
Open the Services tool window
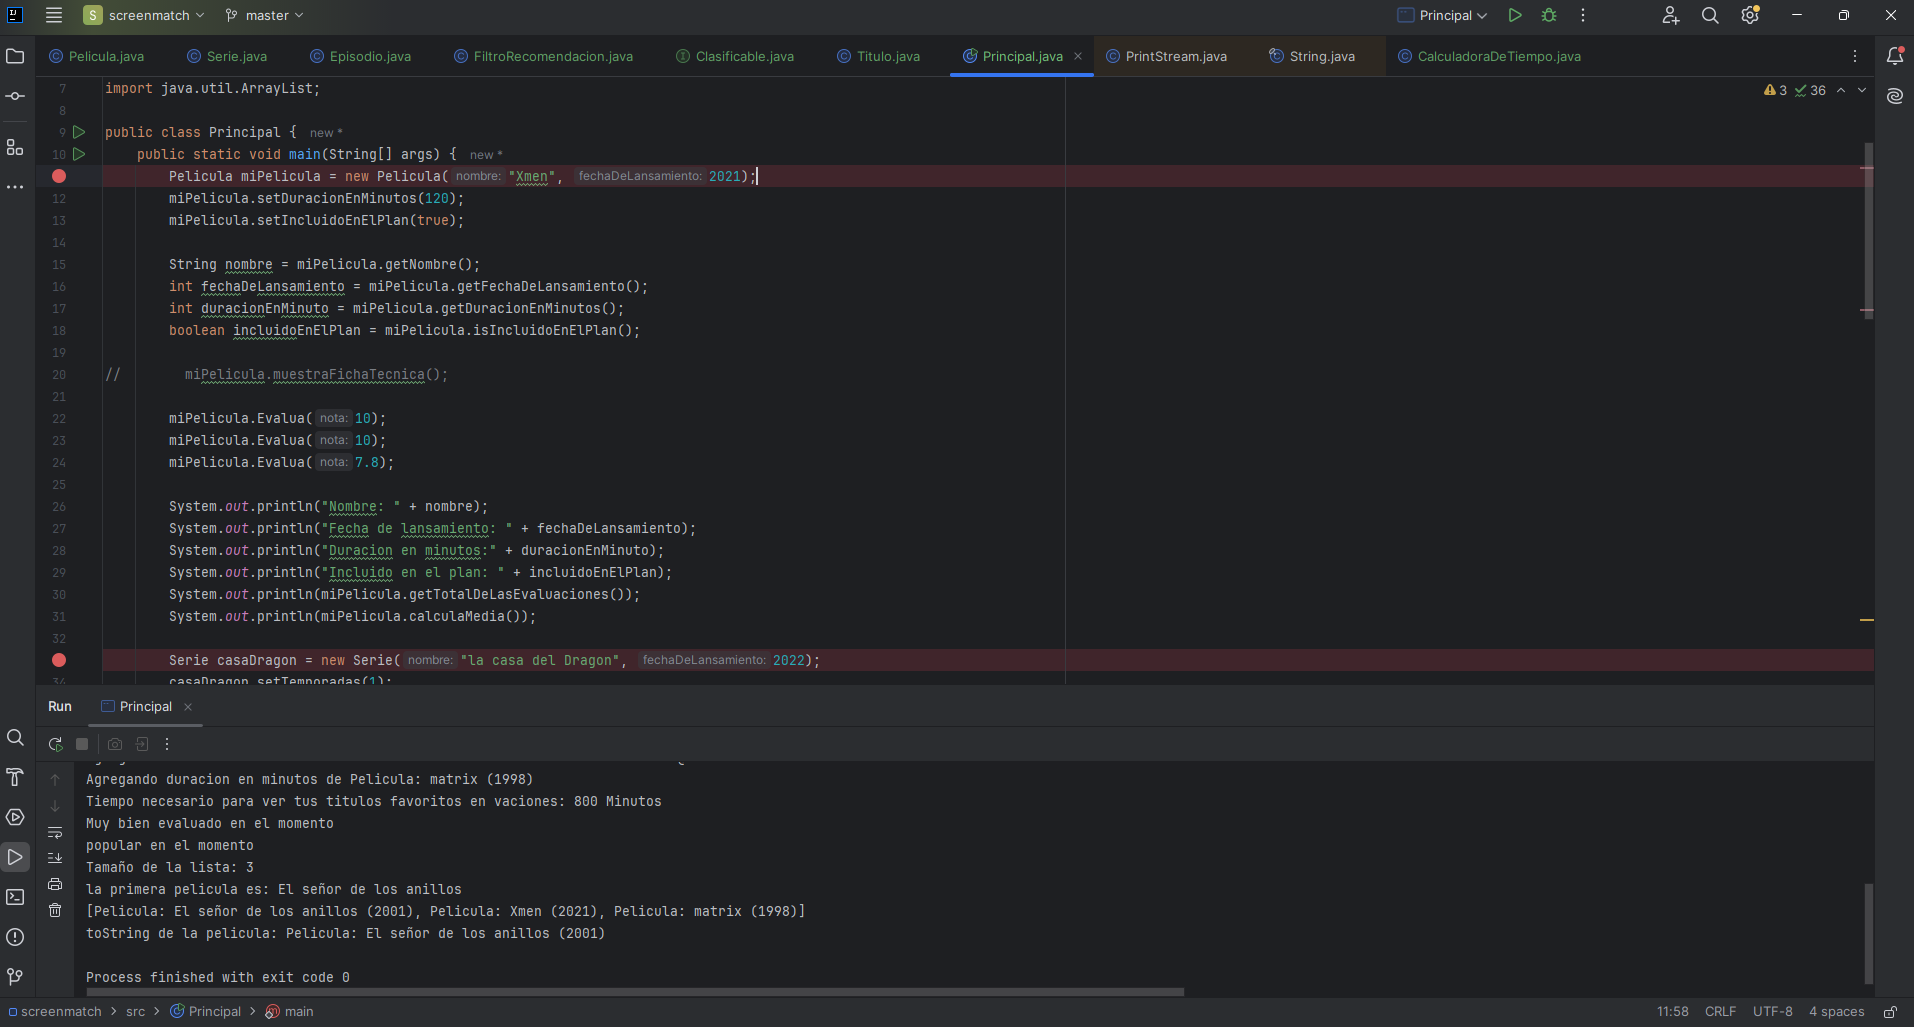(x=15, y=817)
